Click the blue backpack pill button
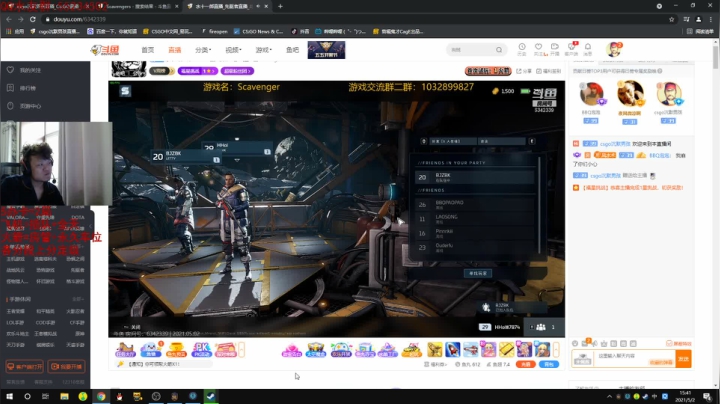Screen dimensions: 720x404 click(549, 364)
